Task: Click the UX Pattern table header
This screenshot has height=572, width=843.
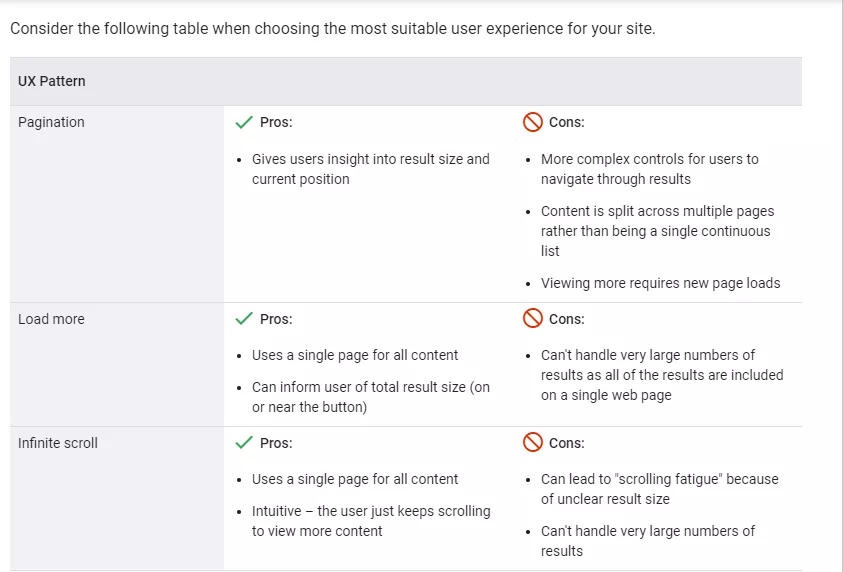Action: 52,81
